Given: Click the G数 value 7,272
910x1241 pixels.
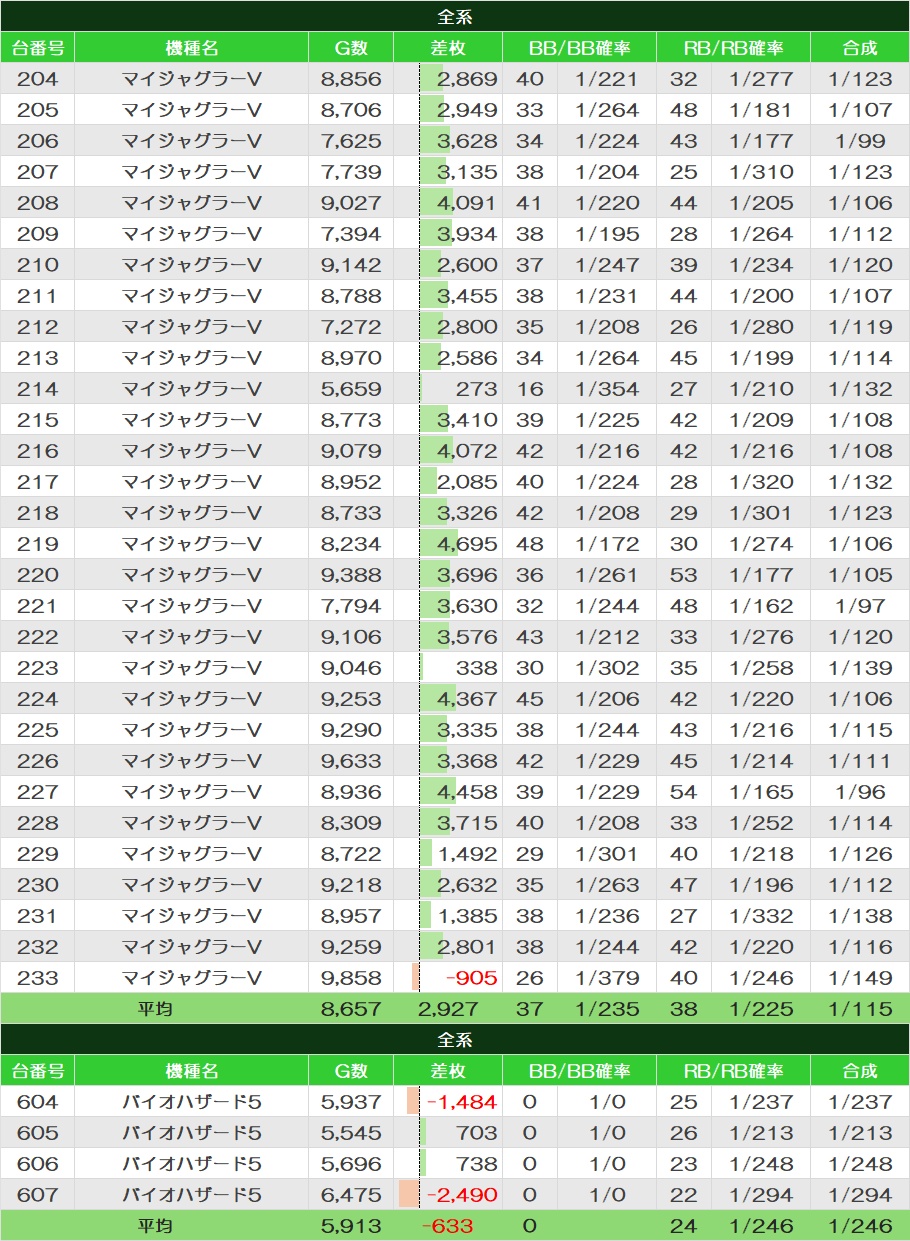Looking at the screenshot, I should click(351, 327).
